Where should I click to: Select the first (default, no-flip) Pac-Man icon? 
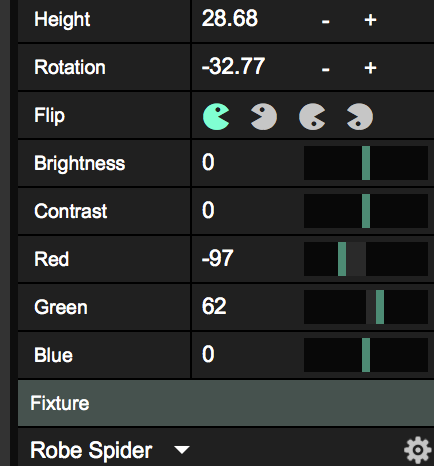tap(216, 116)
